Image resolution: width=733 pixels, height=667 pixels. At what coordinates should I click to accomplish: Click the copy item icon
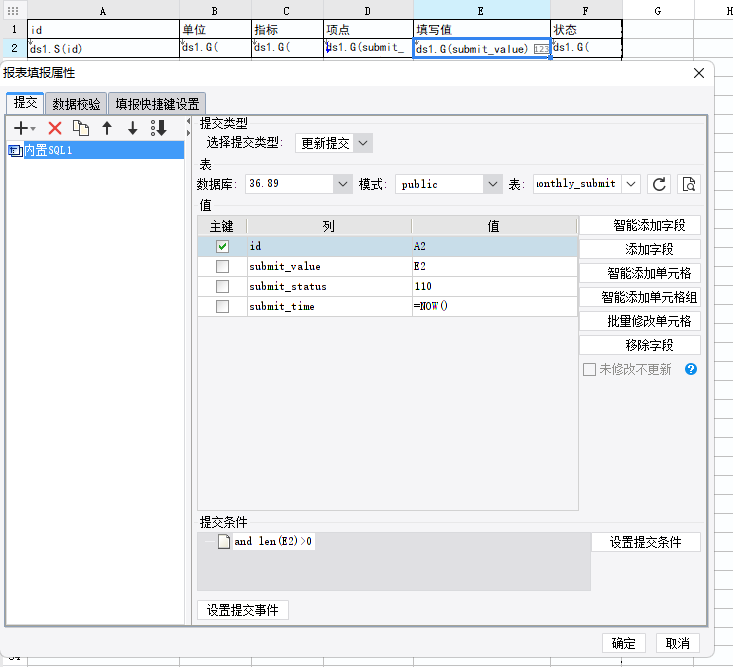click(81, 128)
